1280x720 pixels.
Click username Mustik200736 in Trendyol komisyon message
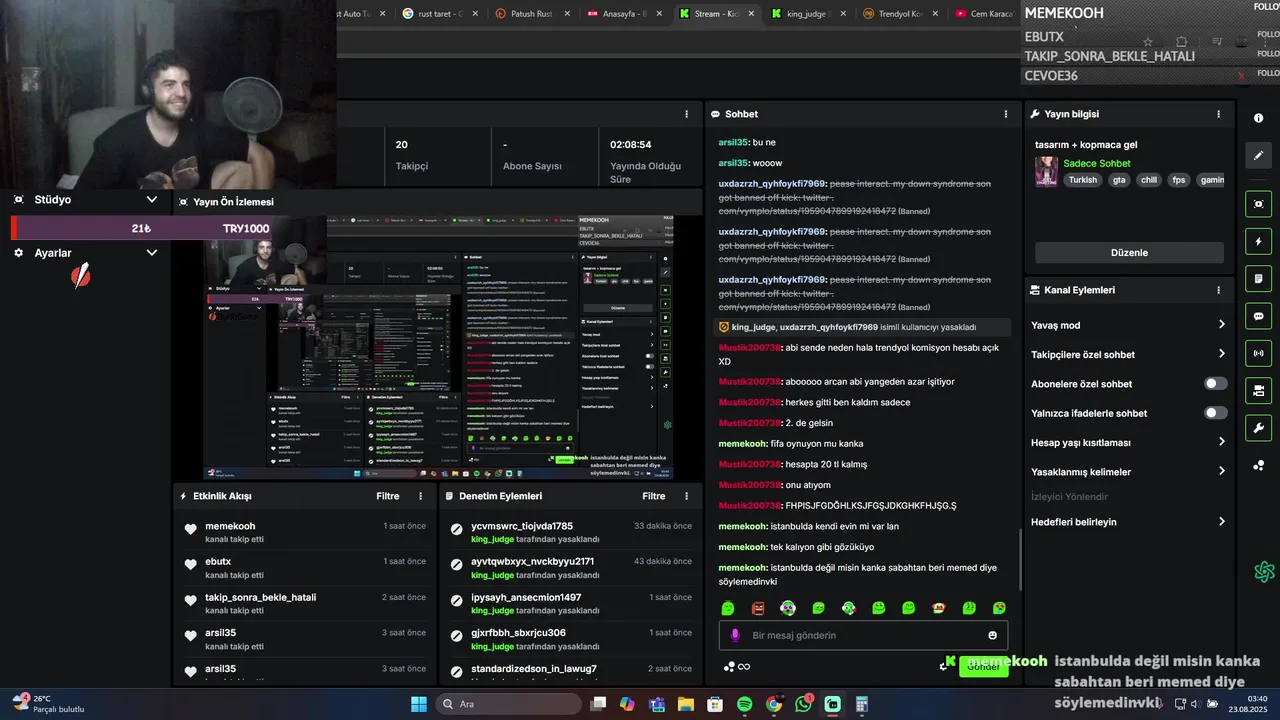[750, 348]
